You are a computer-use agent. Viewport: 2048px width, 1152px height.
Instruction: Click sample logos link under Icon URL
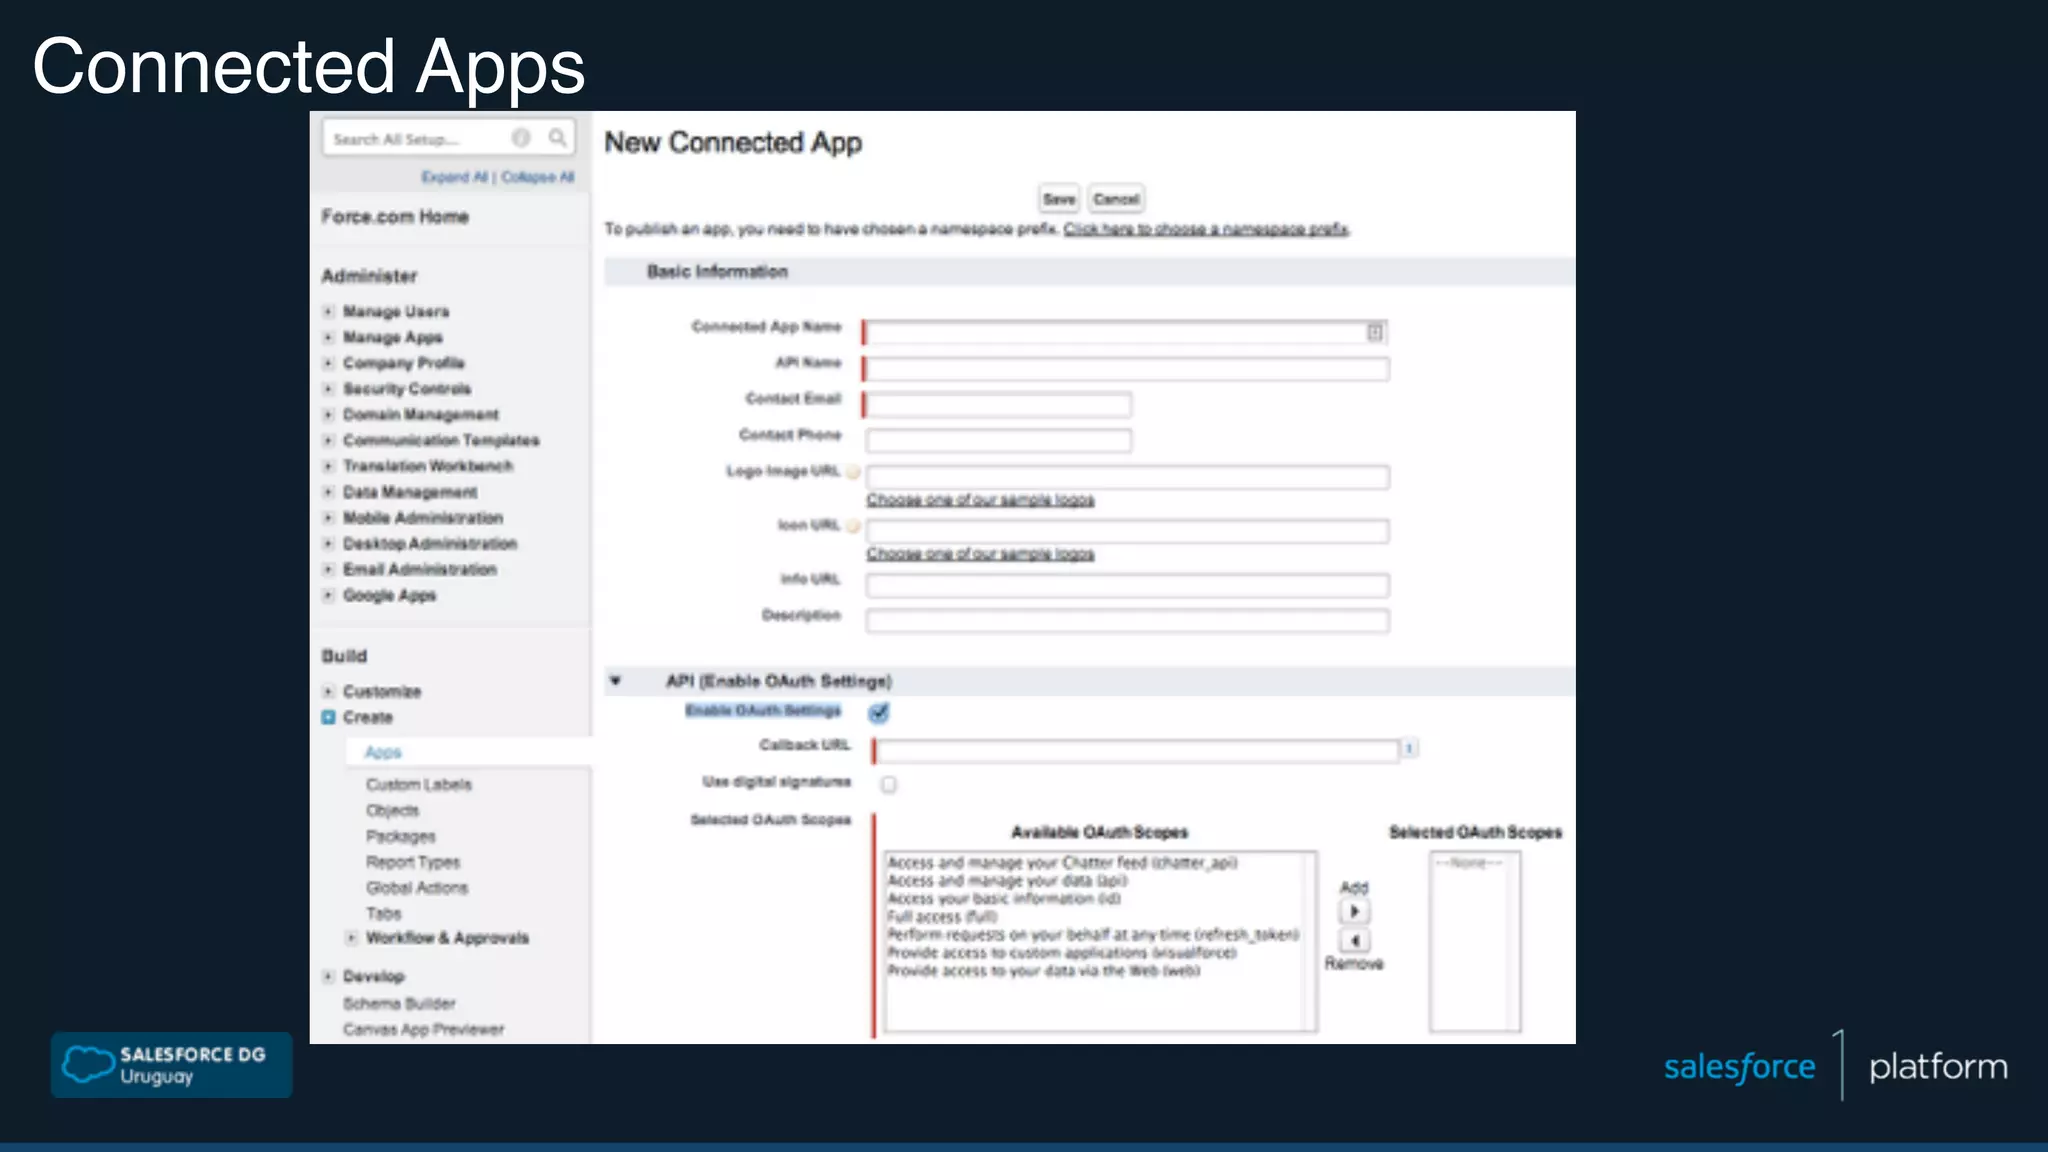pyautogui.click(x=980, y=554)
